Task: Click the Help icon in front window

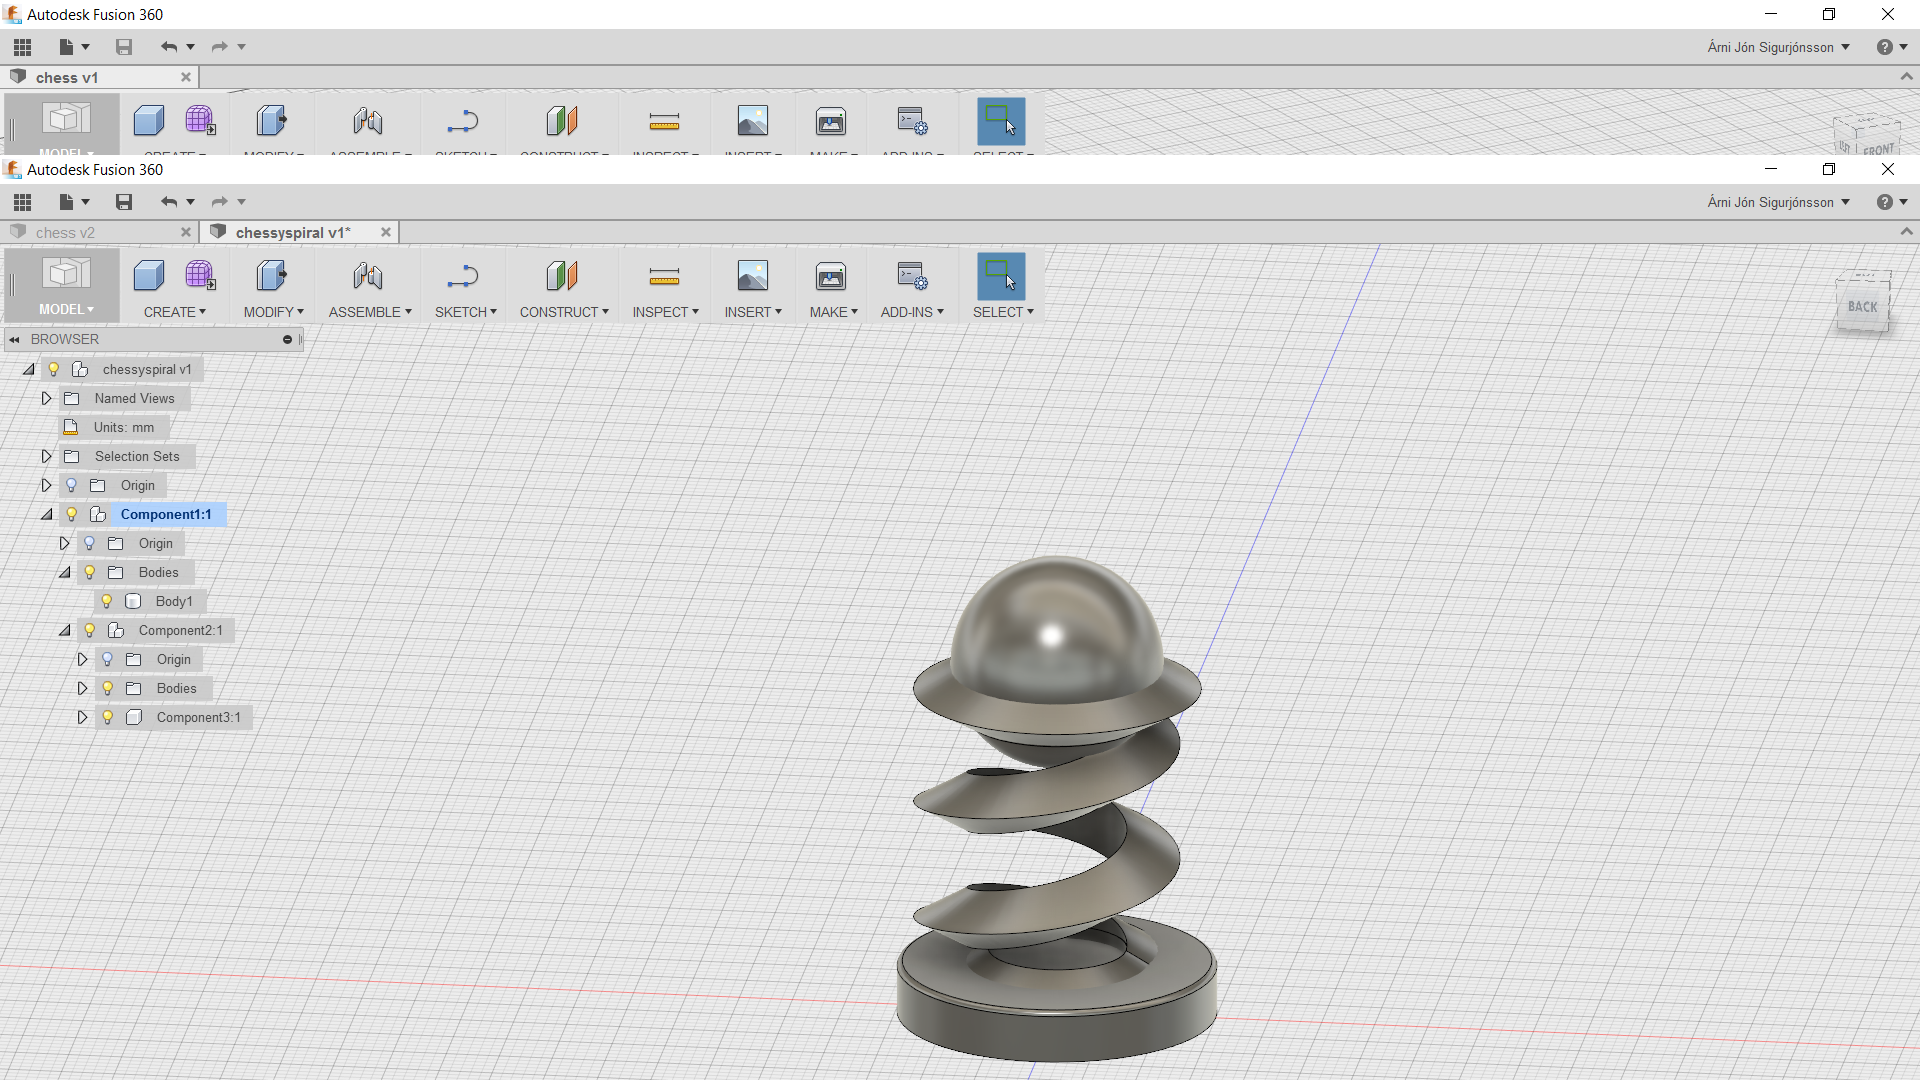Action: point(1884,202)
